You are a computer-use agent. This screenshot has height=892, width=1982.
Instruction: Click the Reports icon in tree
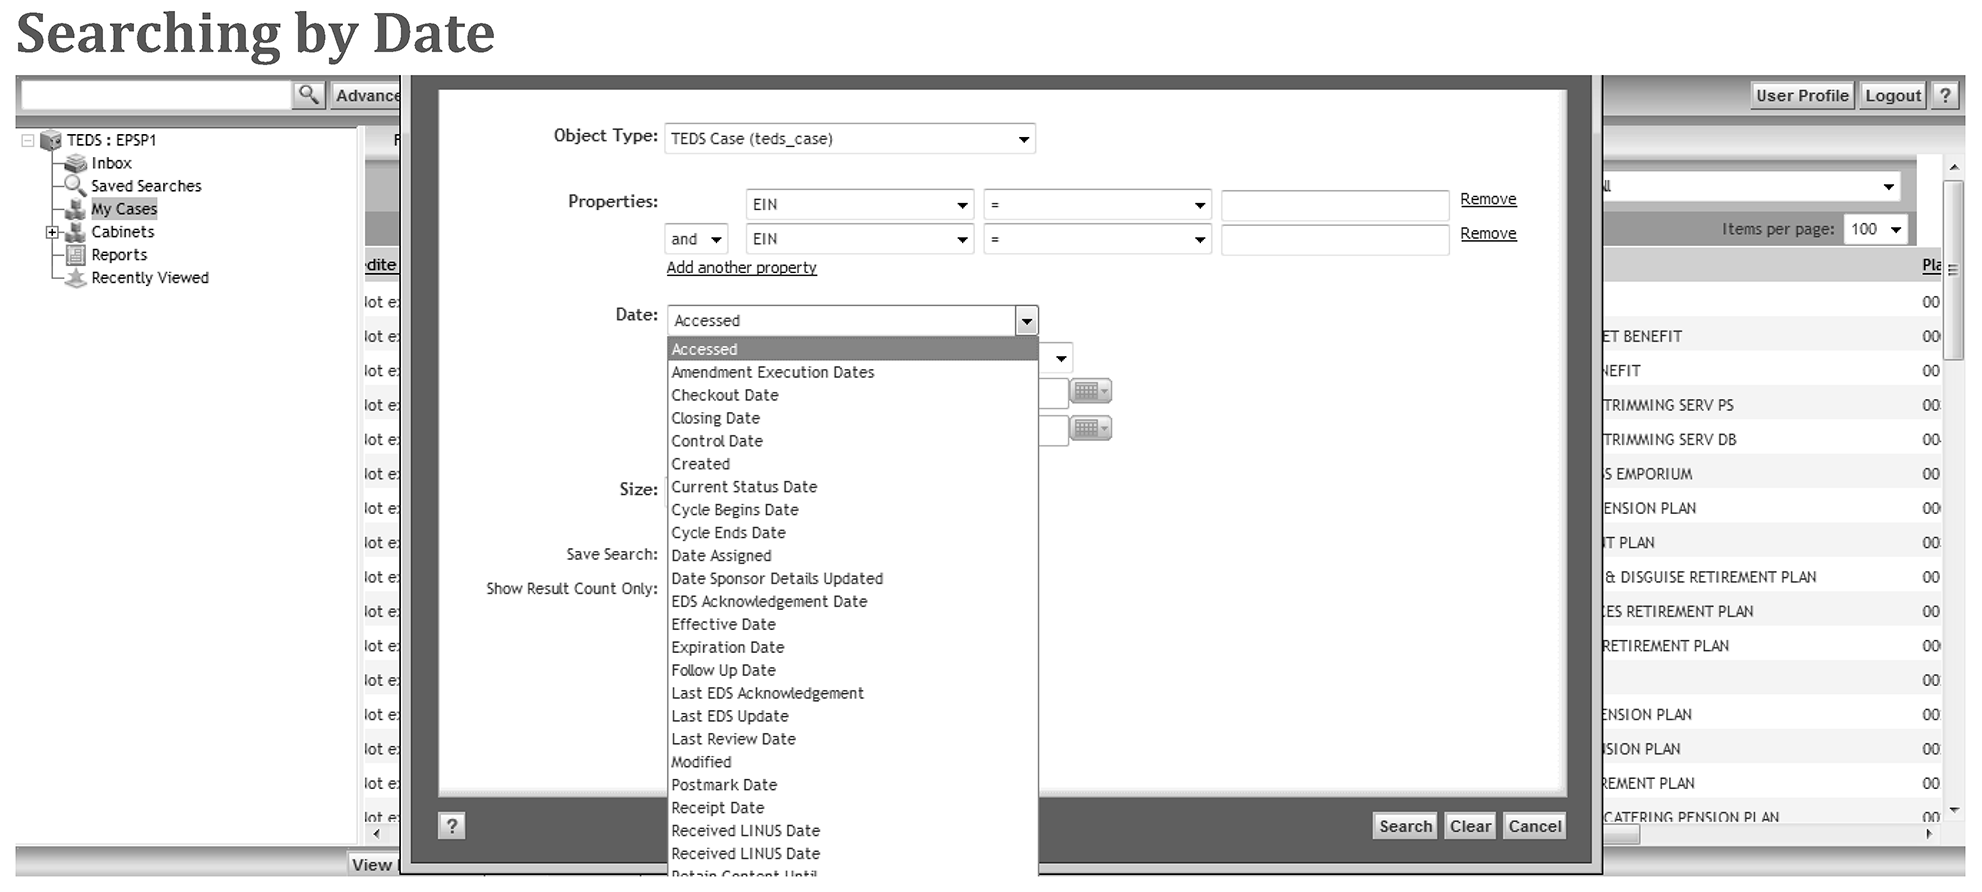[x=75, y=255]
